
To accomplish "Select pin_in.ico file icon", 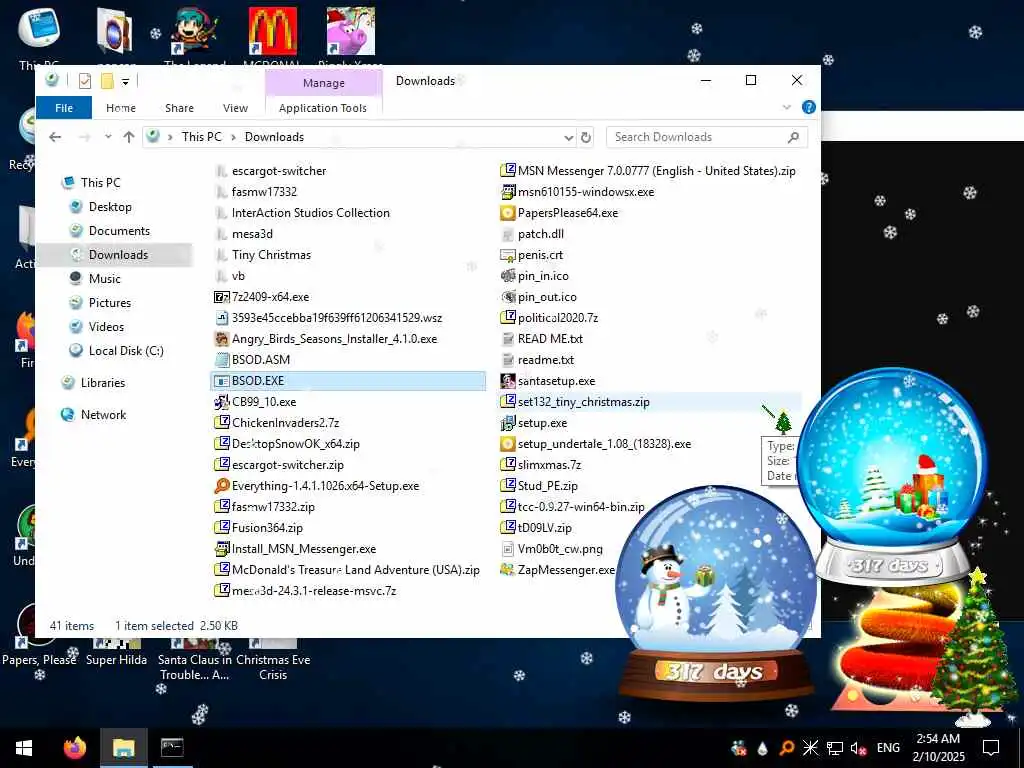I will click(x=508, y=276).
